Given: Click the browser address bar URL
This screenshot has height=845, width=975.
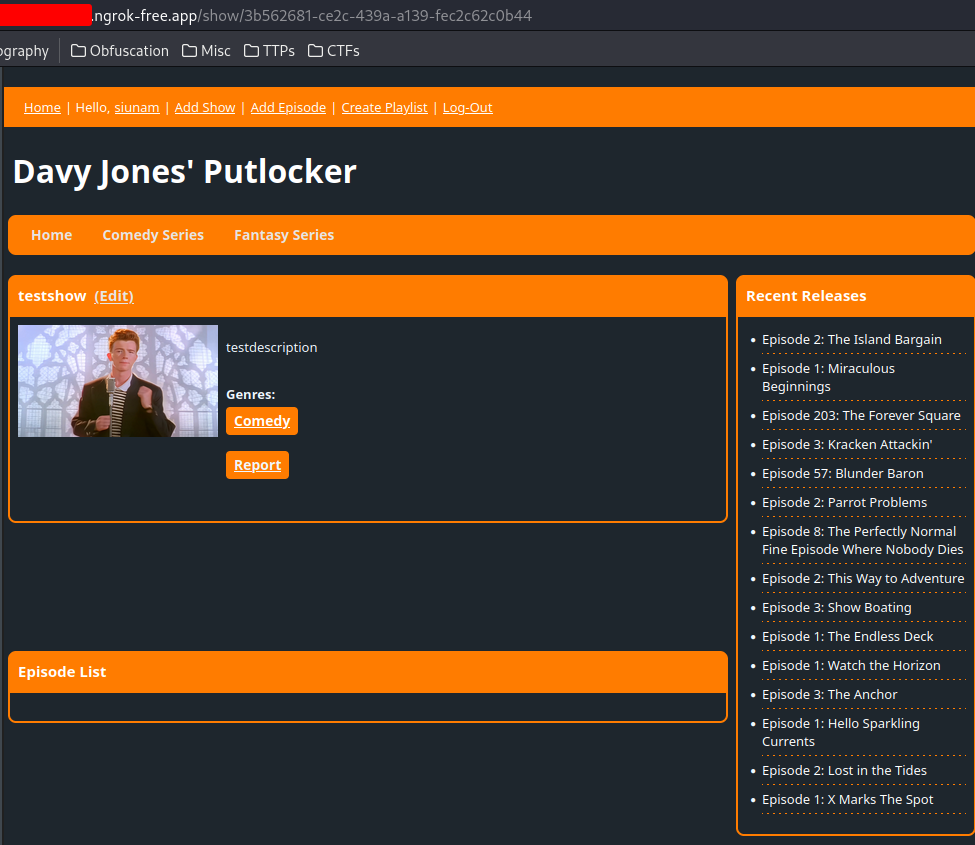Looking at the screenshot, I should (x=311, y=16).
